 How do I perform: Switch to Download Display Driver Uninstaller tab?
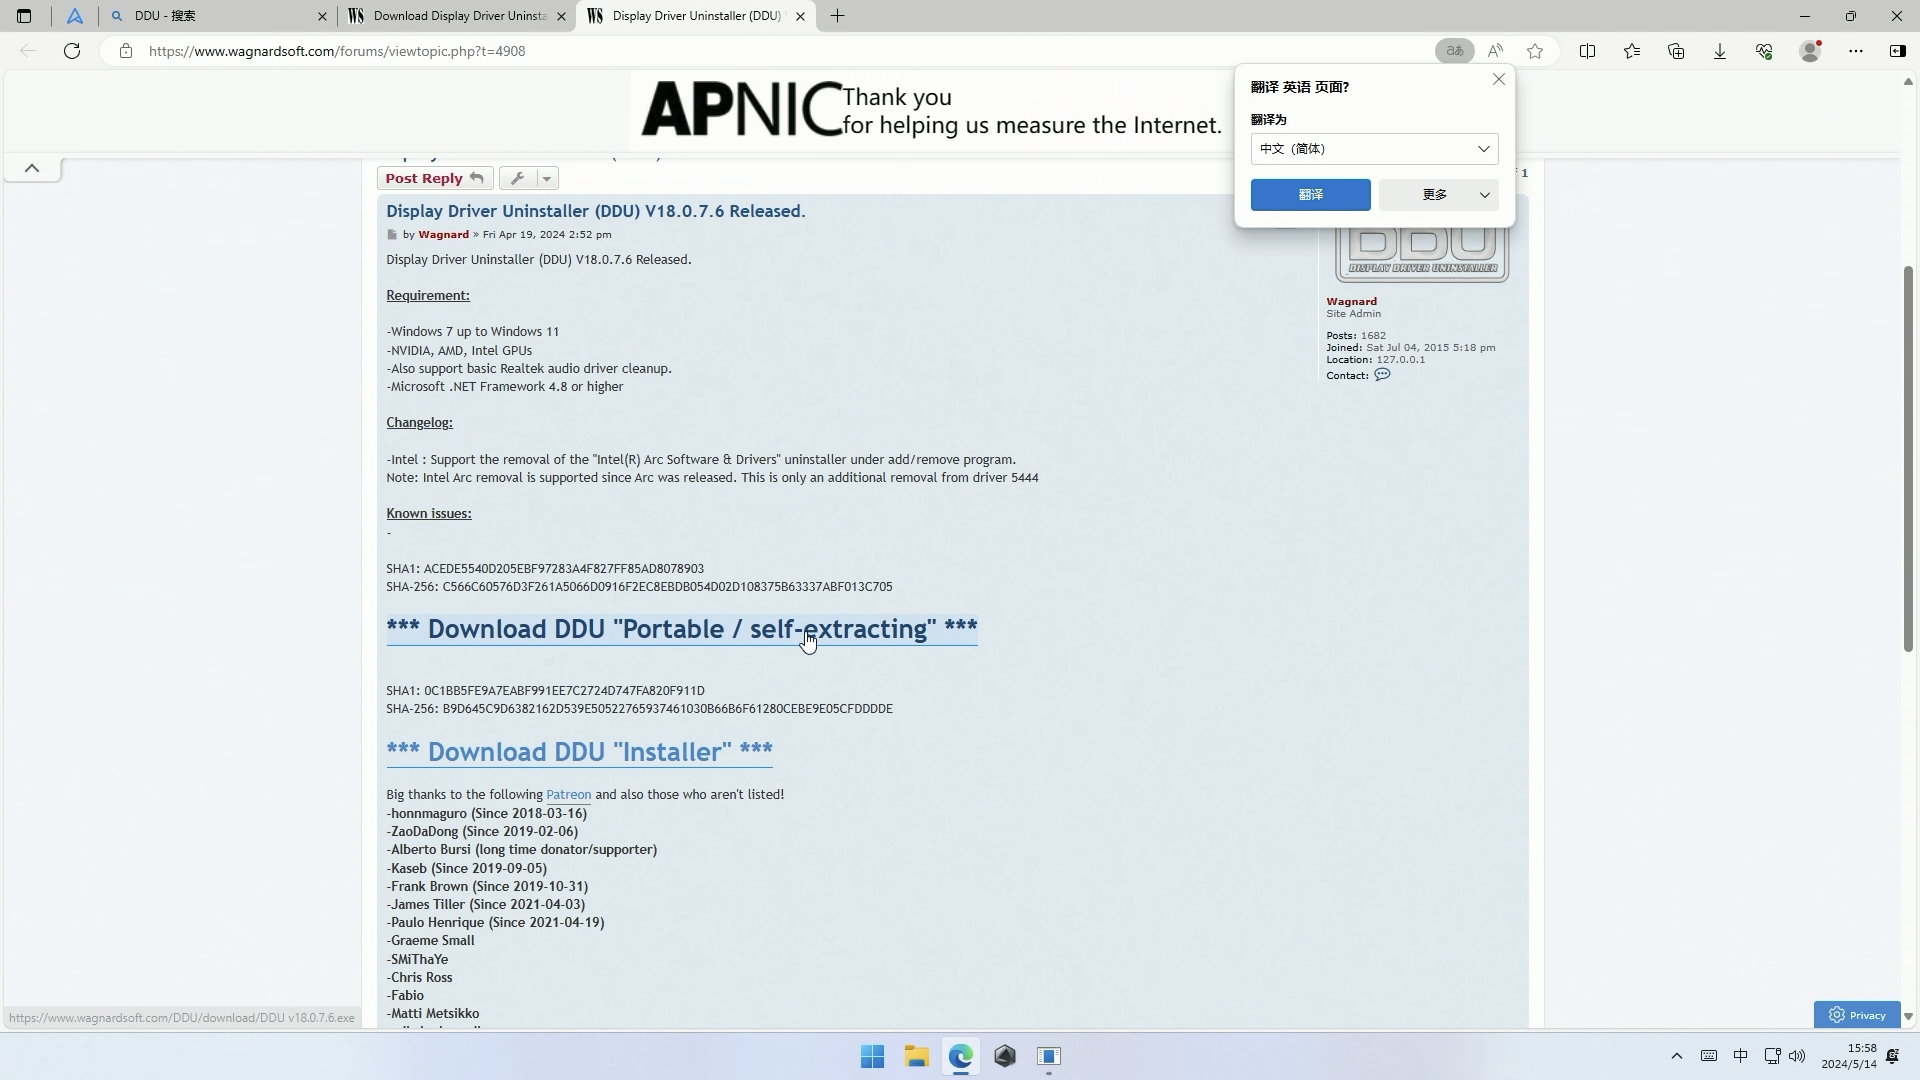point(458,16)
